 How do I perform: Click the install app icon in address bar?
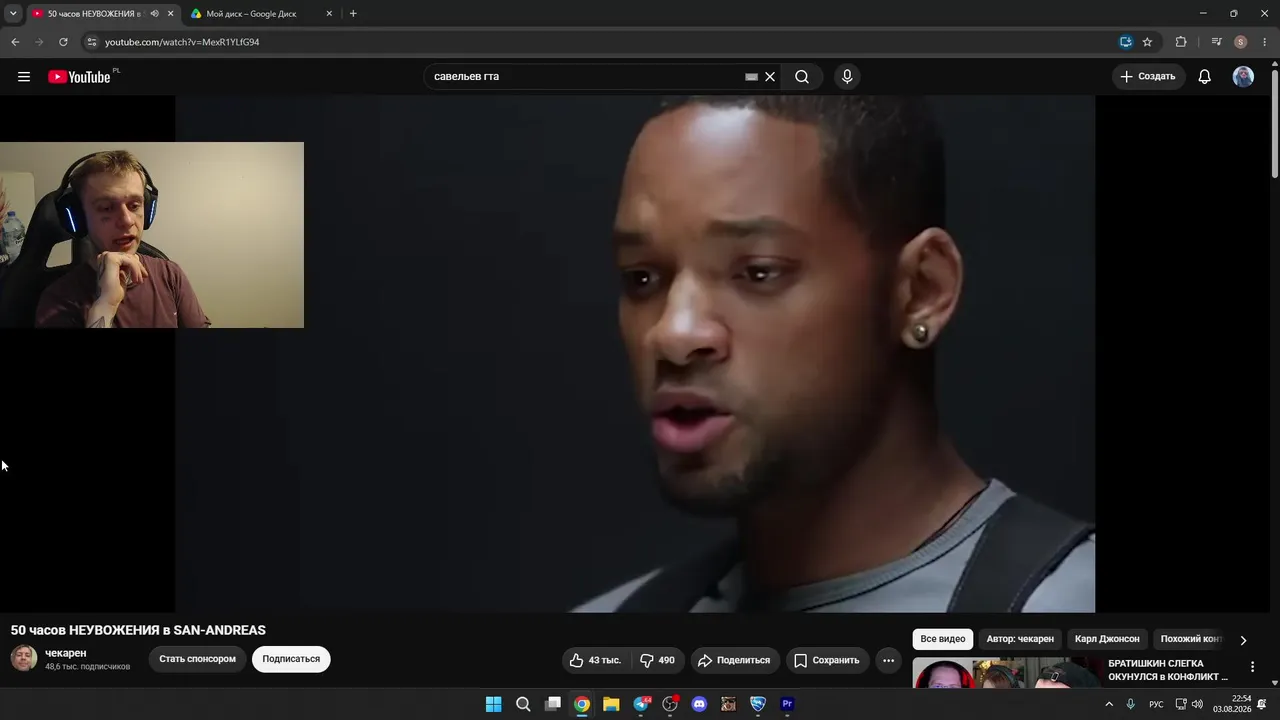point(1126,42)
